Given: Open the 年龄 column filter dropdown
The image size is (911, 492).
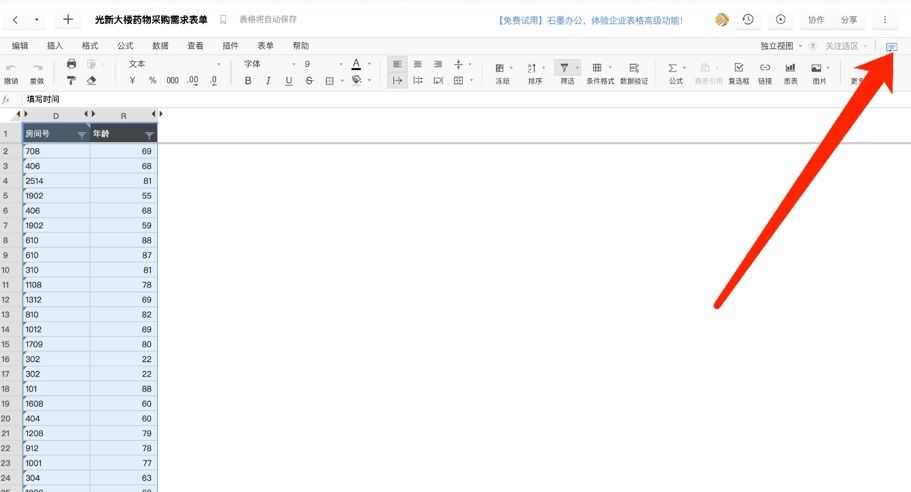Looking at the screenshot, I should (x=149, y=135).
